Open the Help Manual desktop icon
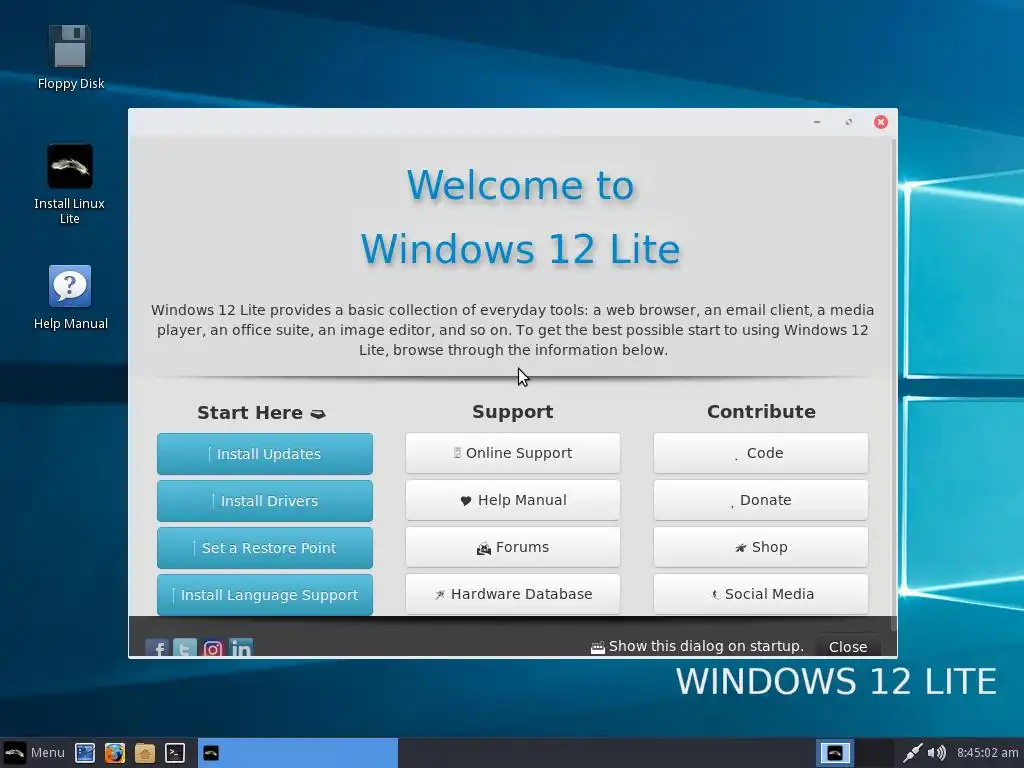Viewport: 1024px width, 768px height. point(70,297)
